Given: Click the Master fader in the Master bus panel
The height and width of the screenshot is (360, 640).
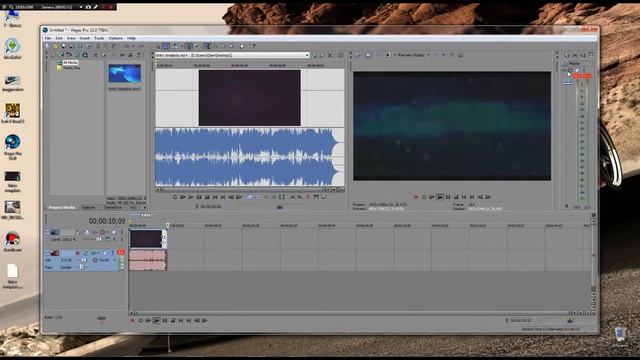Looking at the screenshot, I should (567, 83).
